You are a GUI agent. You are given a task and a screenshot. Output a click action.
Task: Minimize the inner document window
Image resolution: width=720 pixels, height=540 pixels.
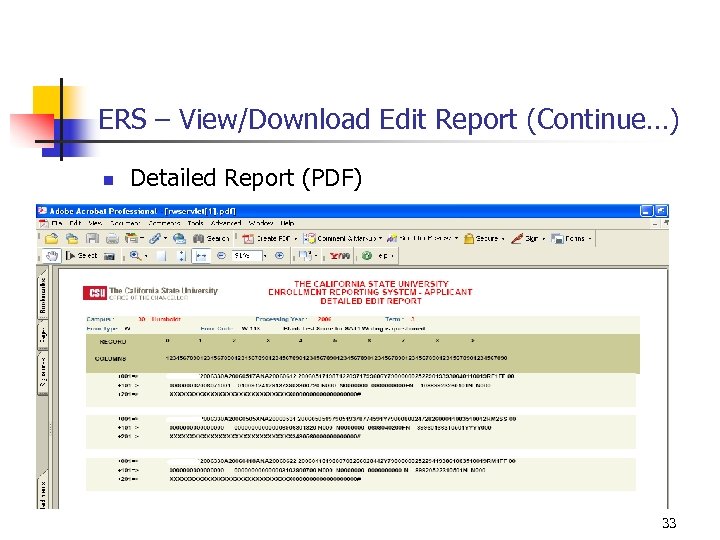point(655,223)
